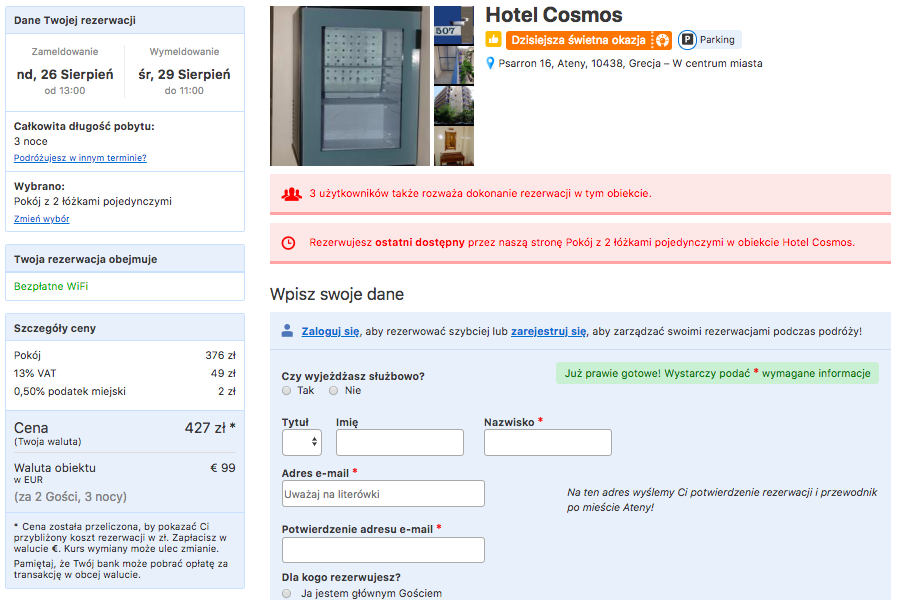The image size is (897, 600).
Task: Select Tak for business travel
Action: click(x=287, y=391)
